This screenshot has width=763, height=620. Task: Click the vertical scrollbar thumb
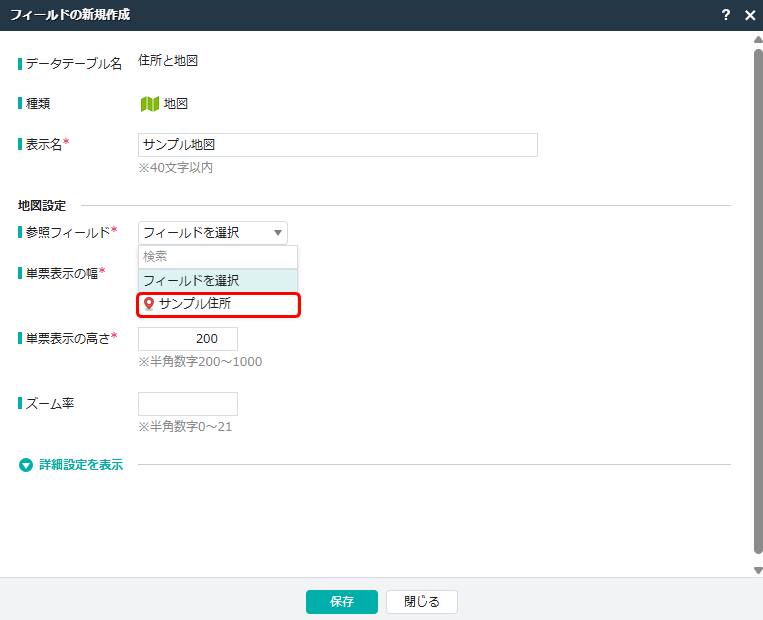click(758, 301)
